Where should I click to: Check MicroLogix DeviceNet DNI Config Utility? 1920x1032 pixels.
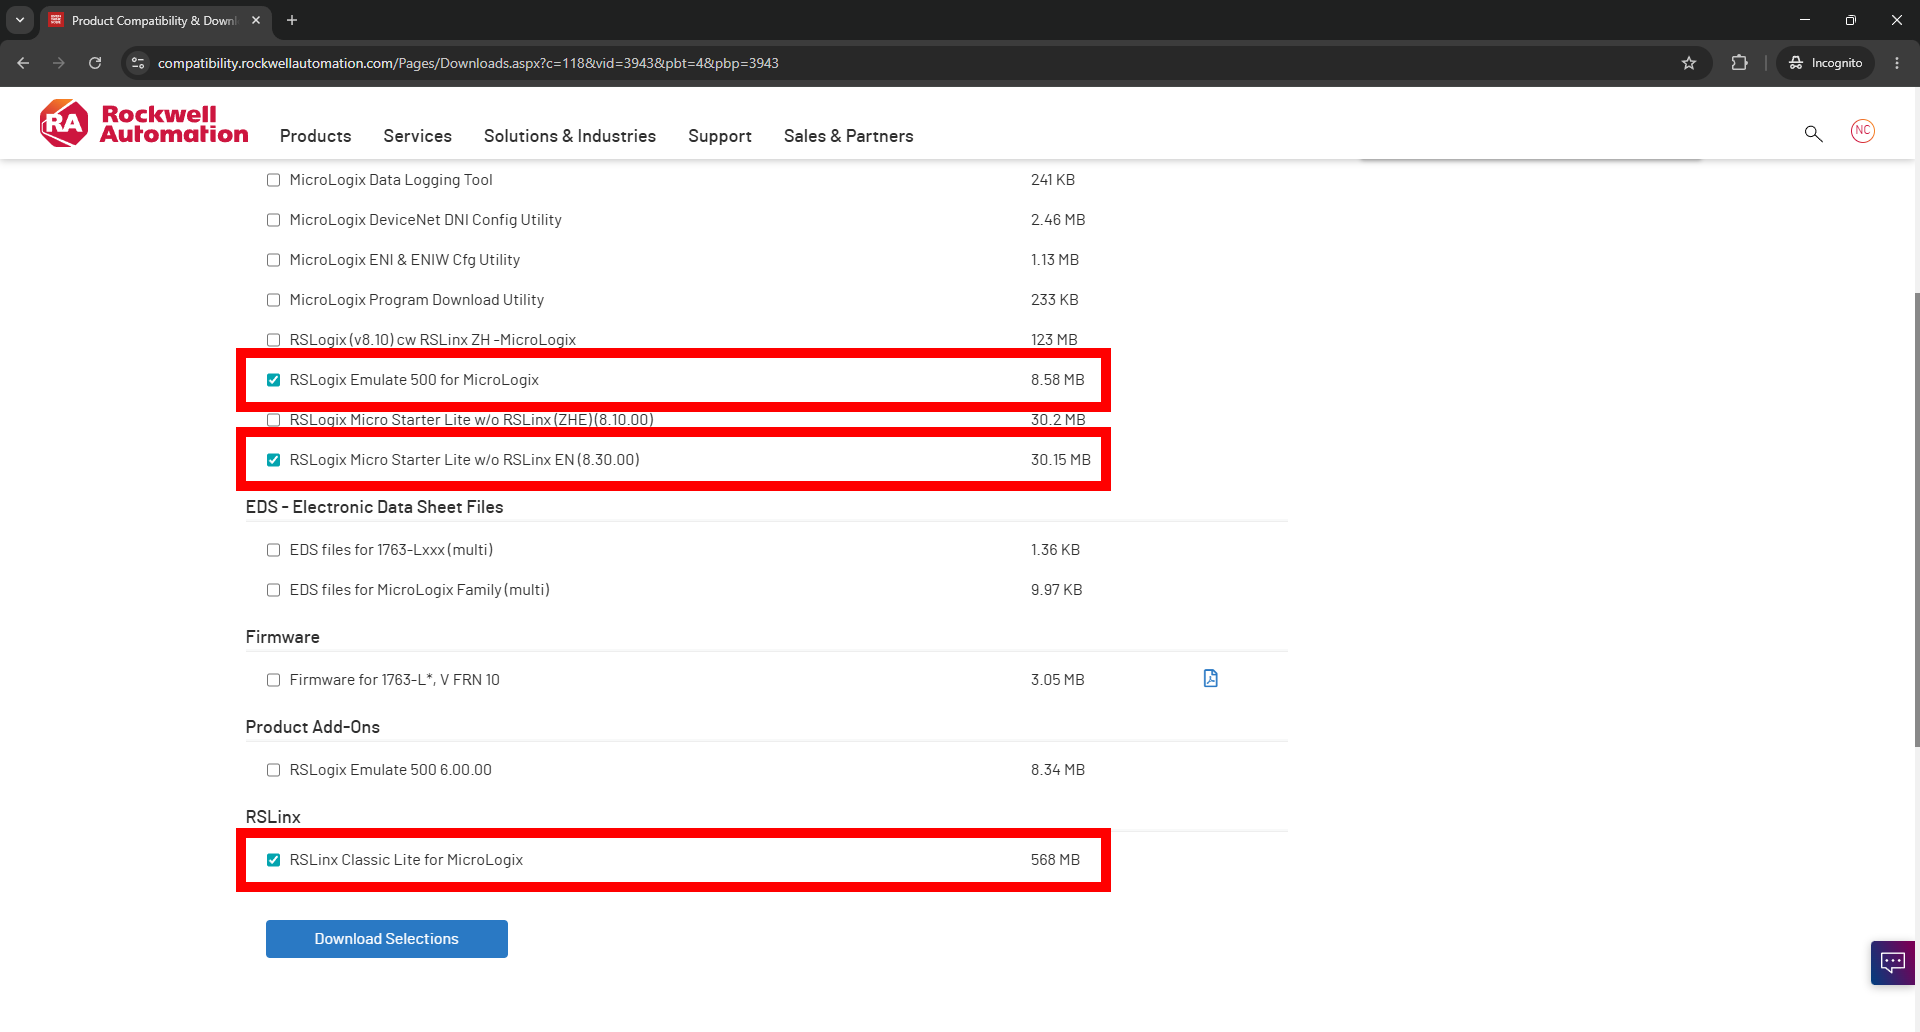273,220
